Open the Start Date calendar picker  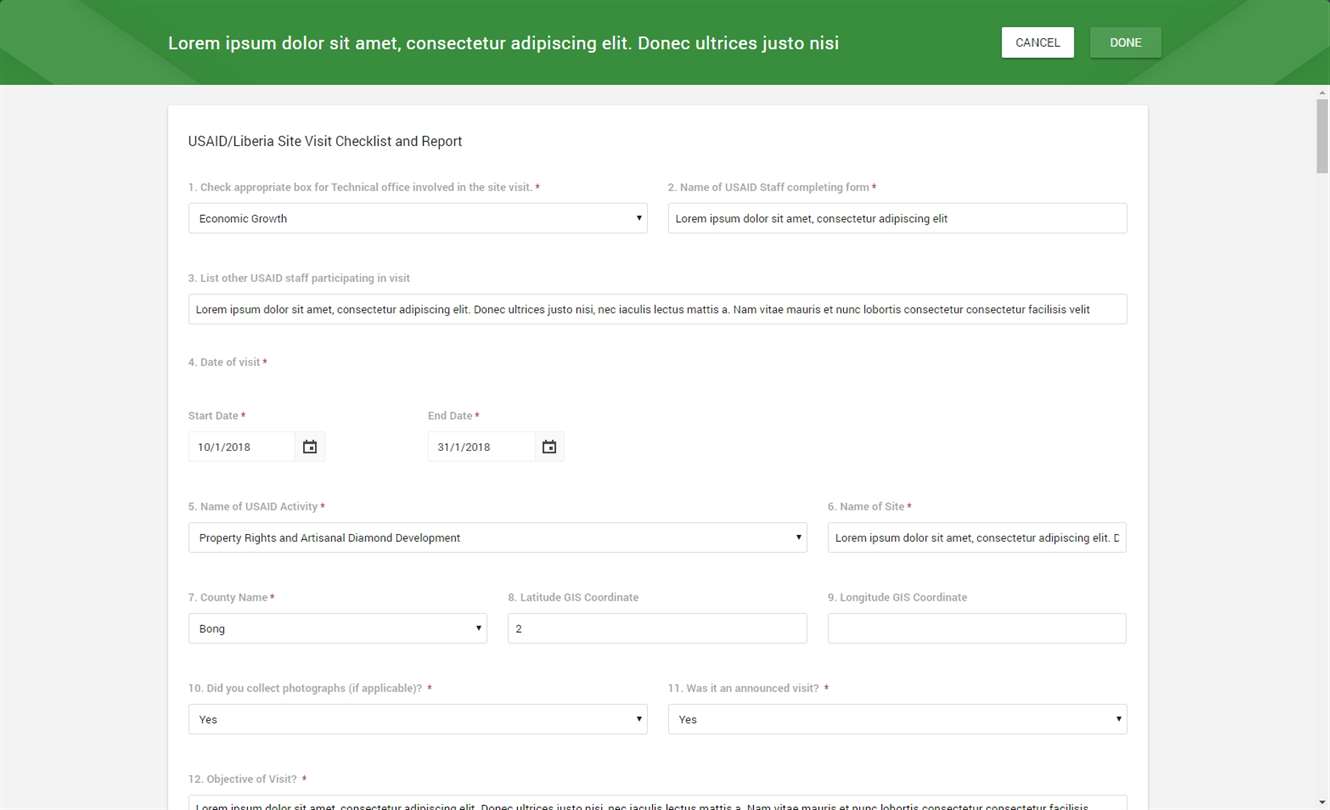[310, 447]
